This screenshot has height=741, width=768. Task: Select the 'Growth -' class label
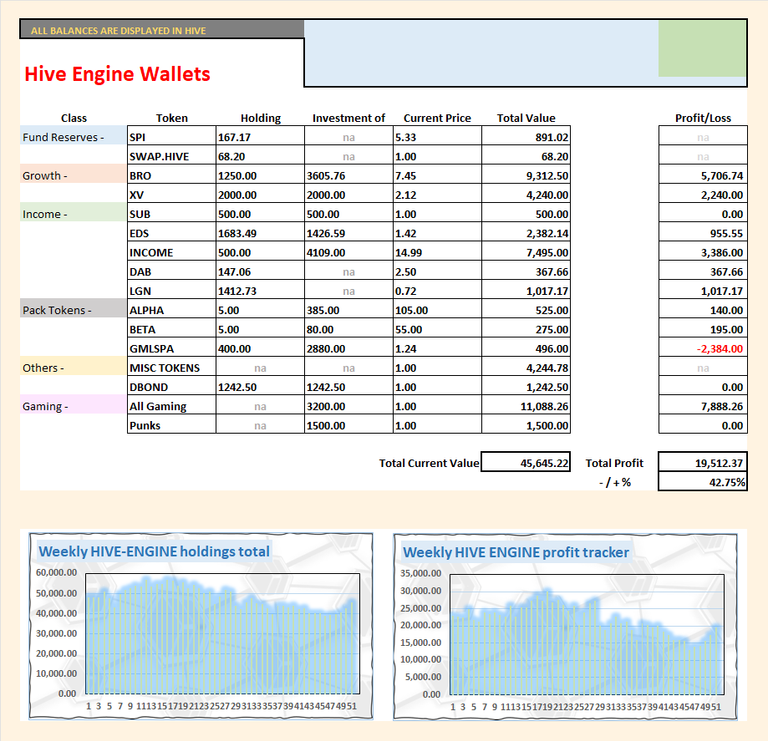(x=73, y=175)
